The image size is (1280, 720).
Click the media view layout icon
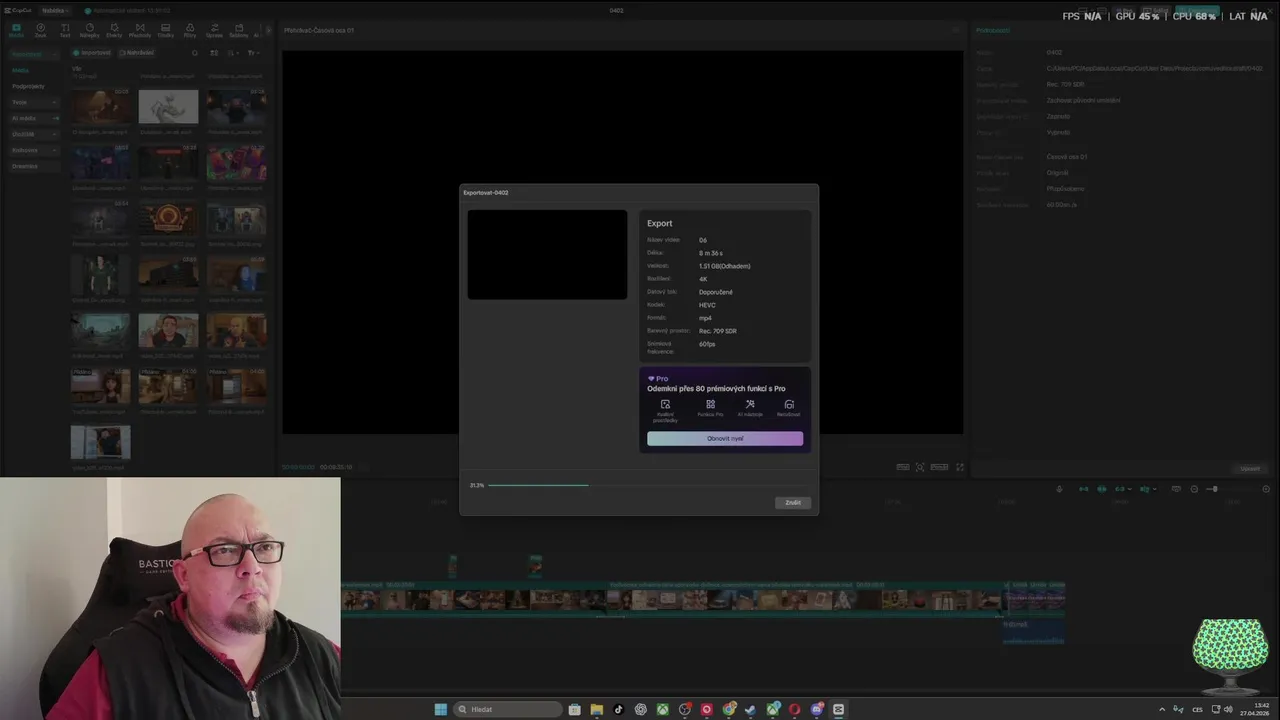pyautogui.click(x=214, y=53)
